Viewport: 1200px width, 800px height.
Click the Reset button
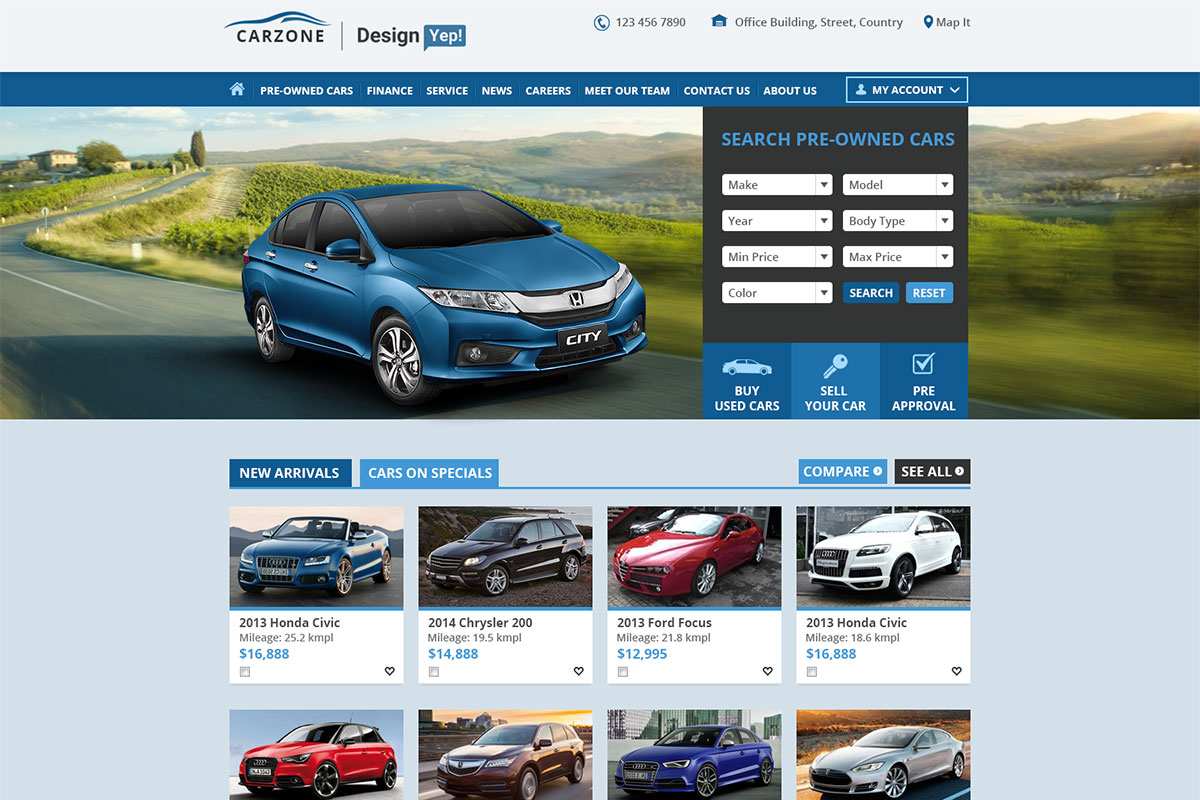[x=929, y=293]
